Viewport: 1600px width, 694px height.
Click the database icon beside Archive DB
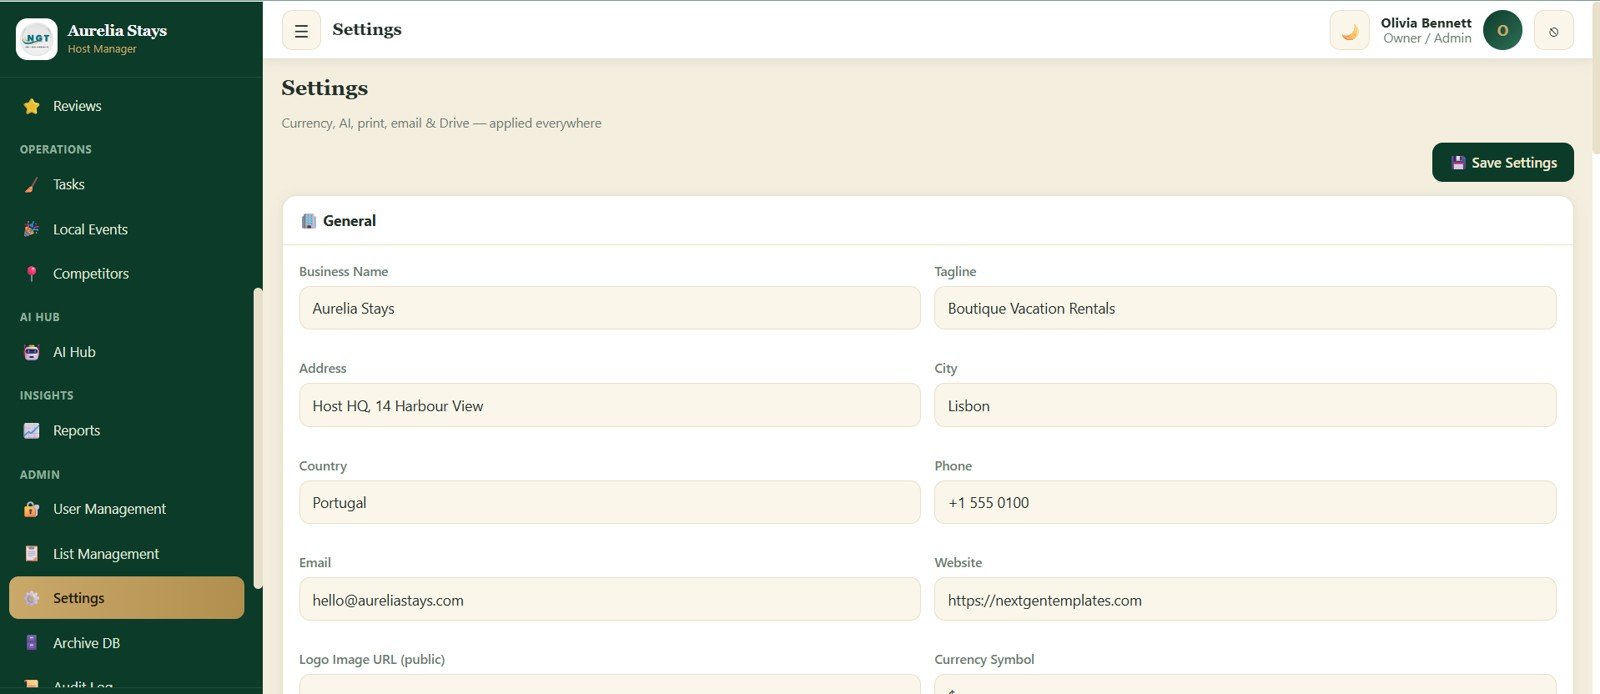click(x=32, y=643)
